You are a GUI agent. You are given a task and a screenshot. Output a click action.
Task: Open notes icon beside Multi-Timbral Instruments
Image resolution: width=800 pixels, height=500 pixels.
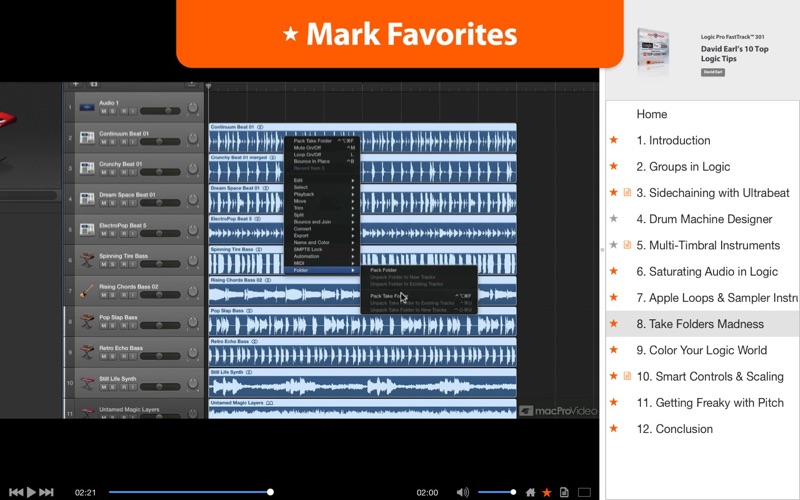click(x=628, y=245)
